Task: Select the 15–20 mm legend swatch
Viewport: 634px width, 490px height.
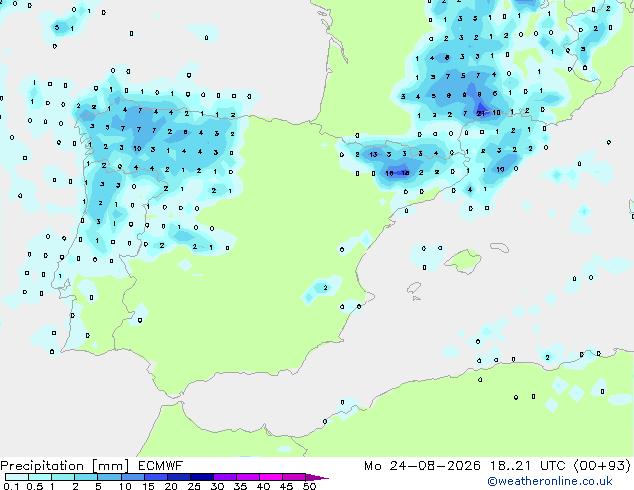Action: click(155, 477)
